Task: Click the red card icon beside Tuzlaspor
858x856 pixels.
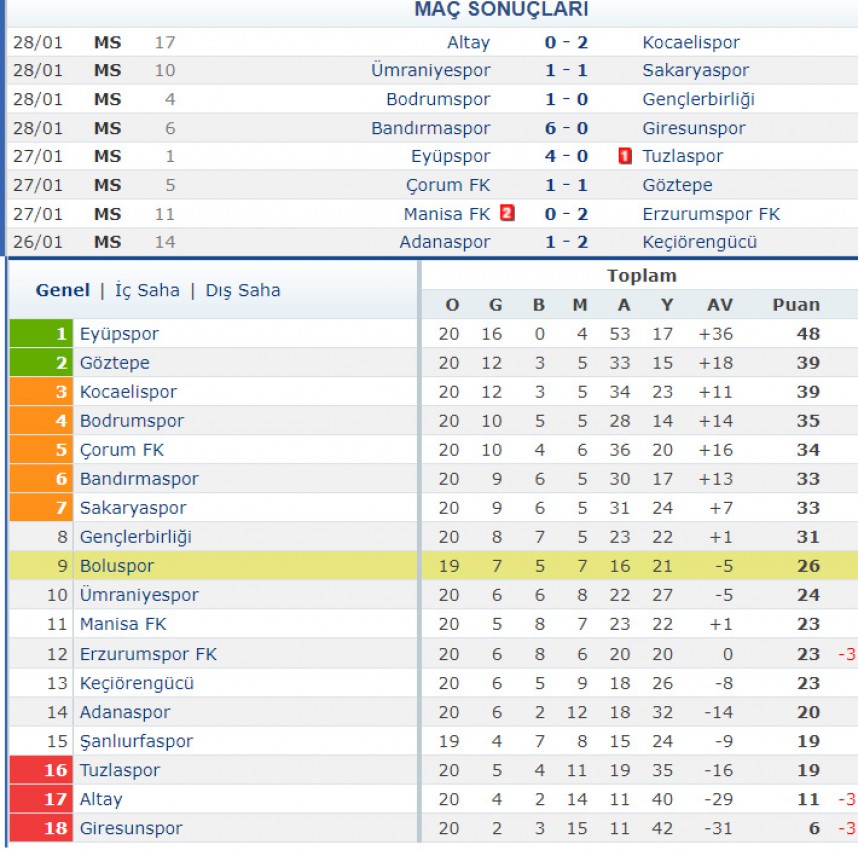Action: click(x=624, y=157)
